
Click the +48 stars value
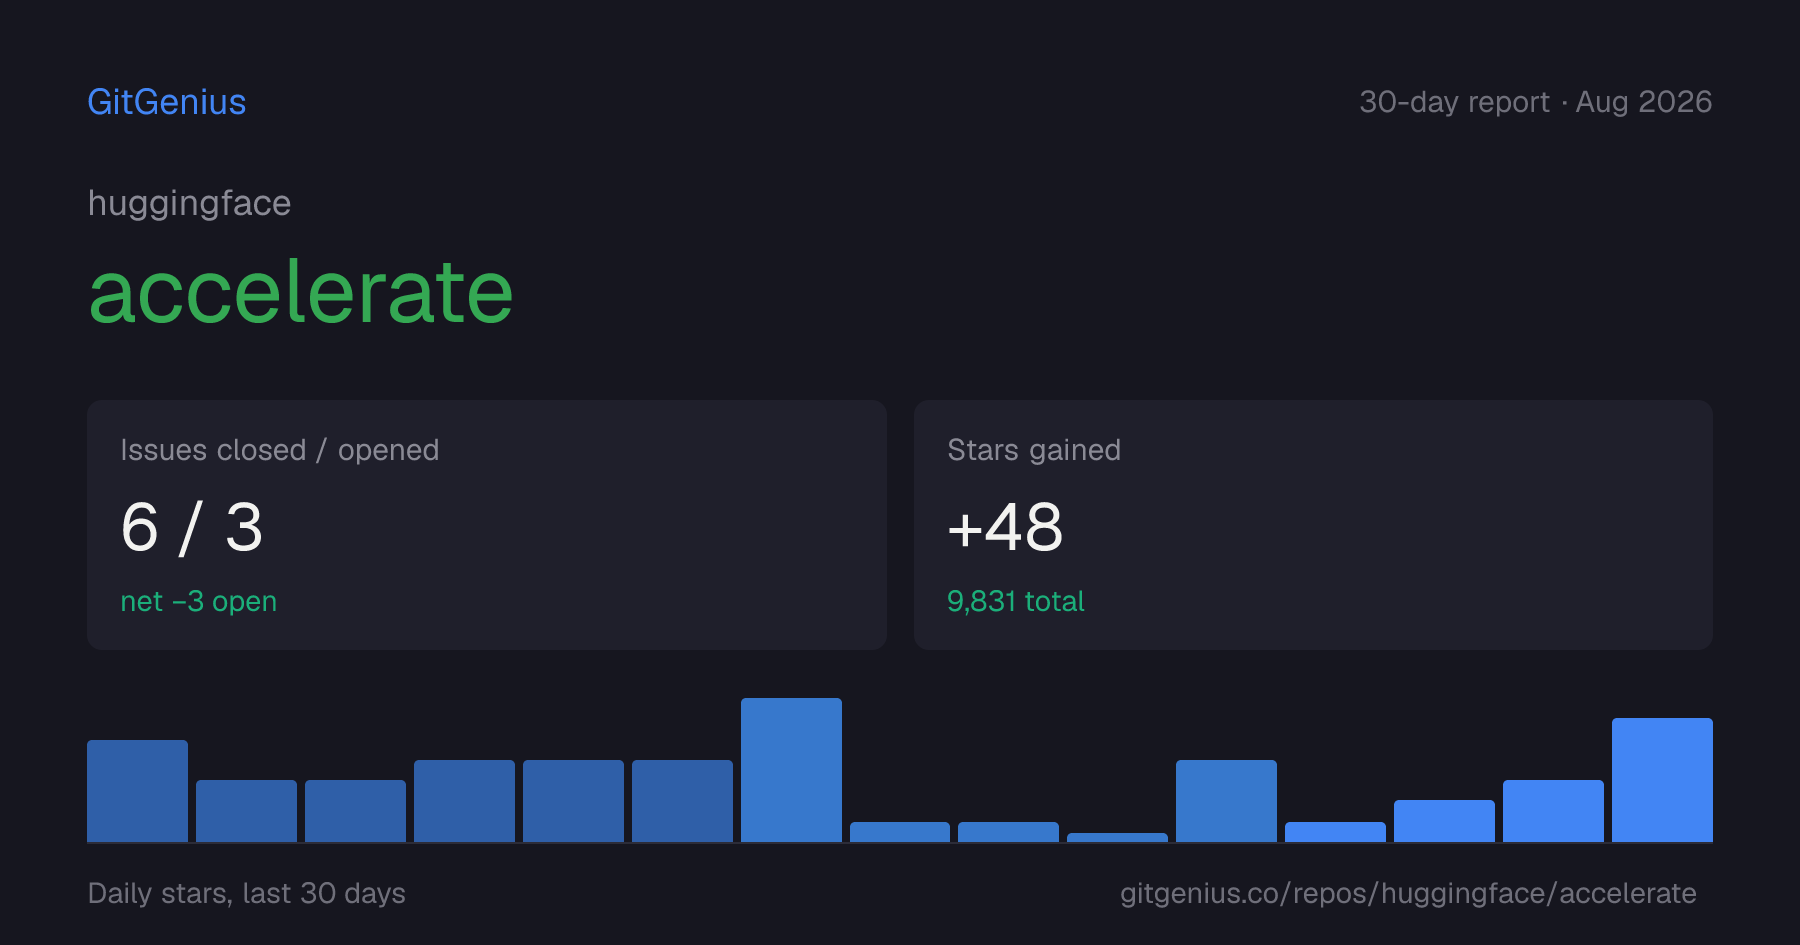click(x=1005, y=527)
